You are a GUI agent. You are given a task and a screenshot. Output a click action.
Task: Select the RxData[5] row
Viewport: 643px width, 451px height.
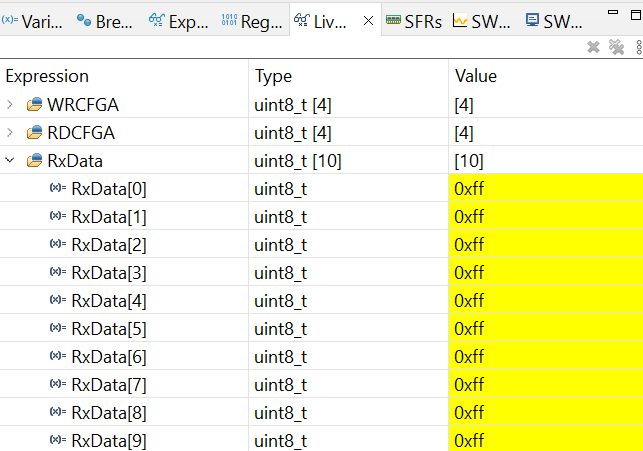click(322, 328)
